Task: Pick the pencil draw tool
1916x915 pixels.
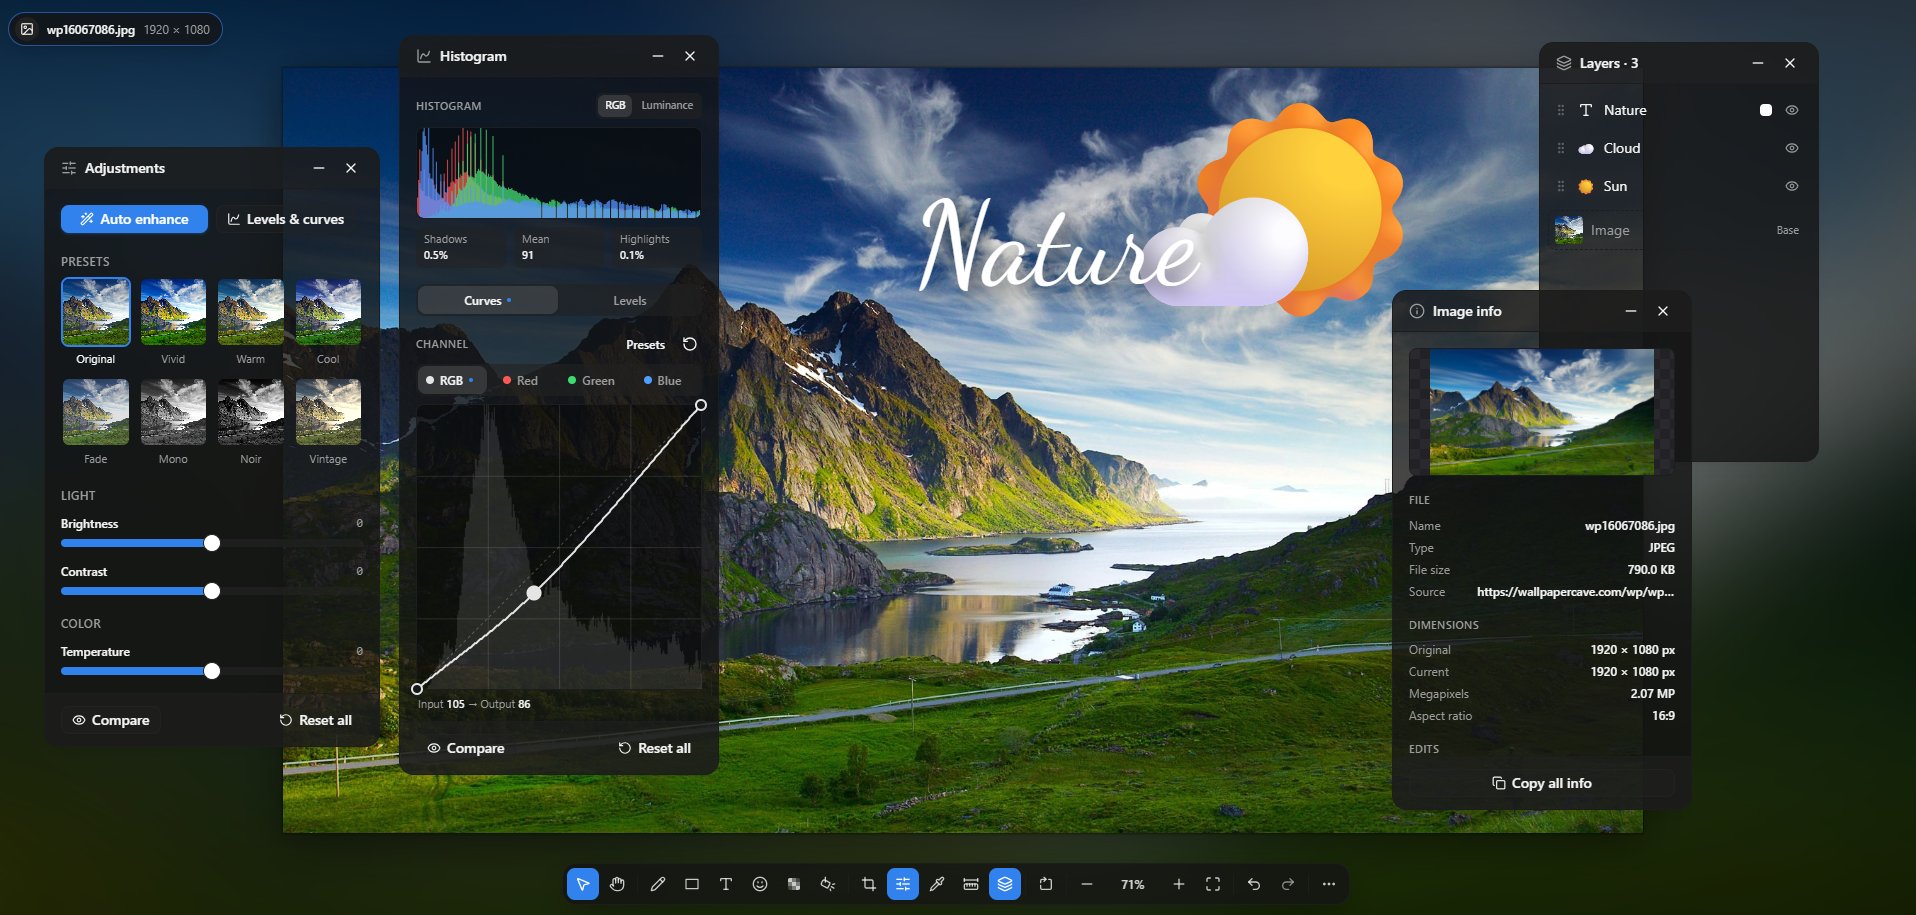Action: (x=658, y=884)
